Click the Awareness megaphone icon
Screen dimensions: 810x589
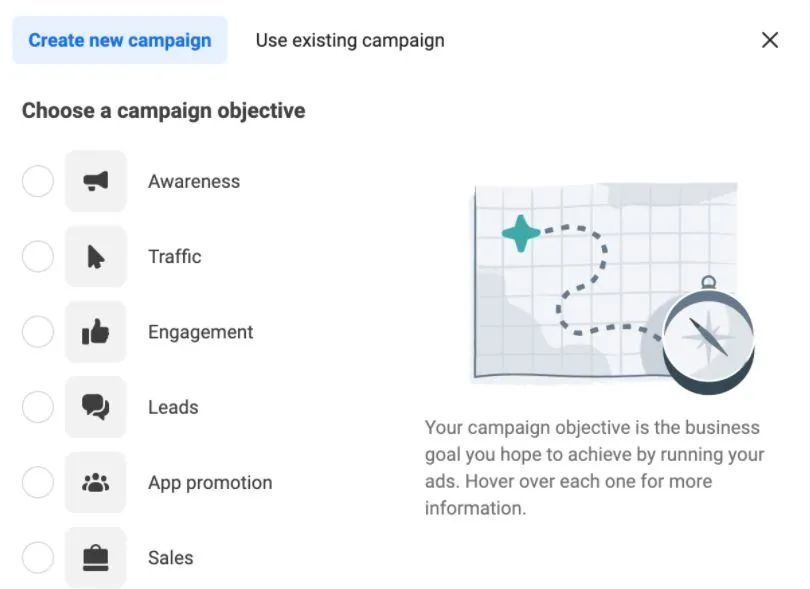96,181
